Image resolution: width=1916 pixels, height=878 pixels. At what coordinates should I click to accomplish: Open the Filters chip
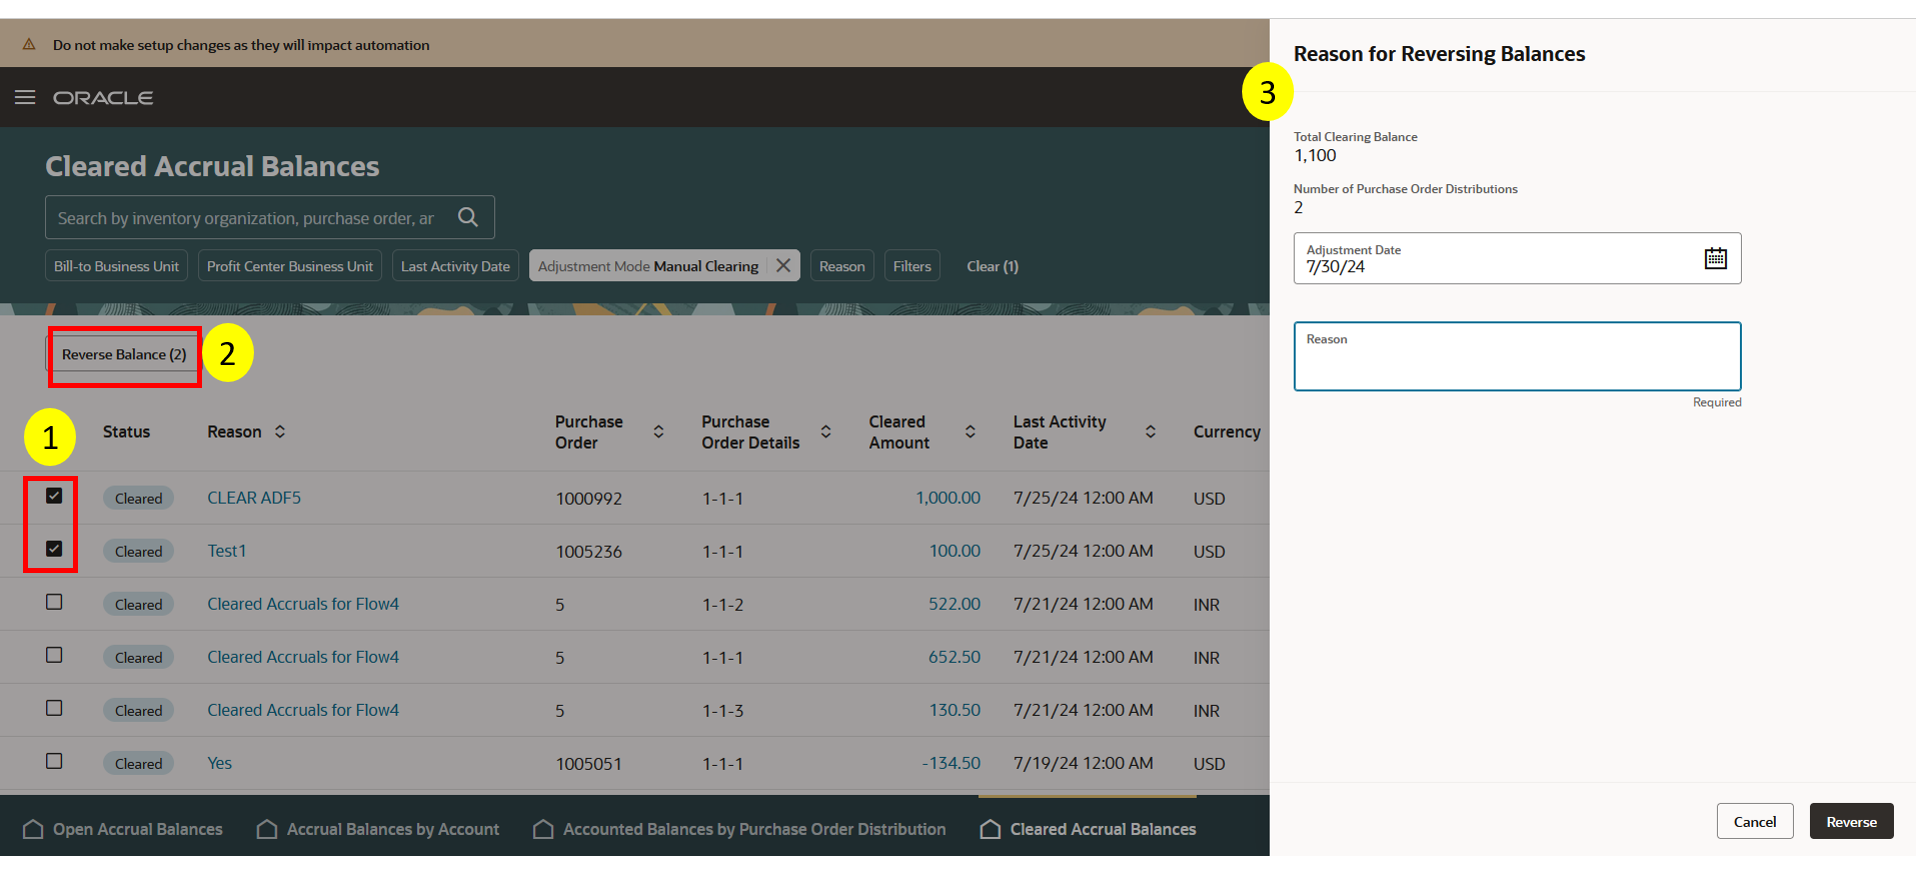click(912, 265)
